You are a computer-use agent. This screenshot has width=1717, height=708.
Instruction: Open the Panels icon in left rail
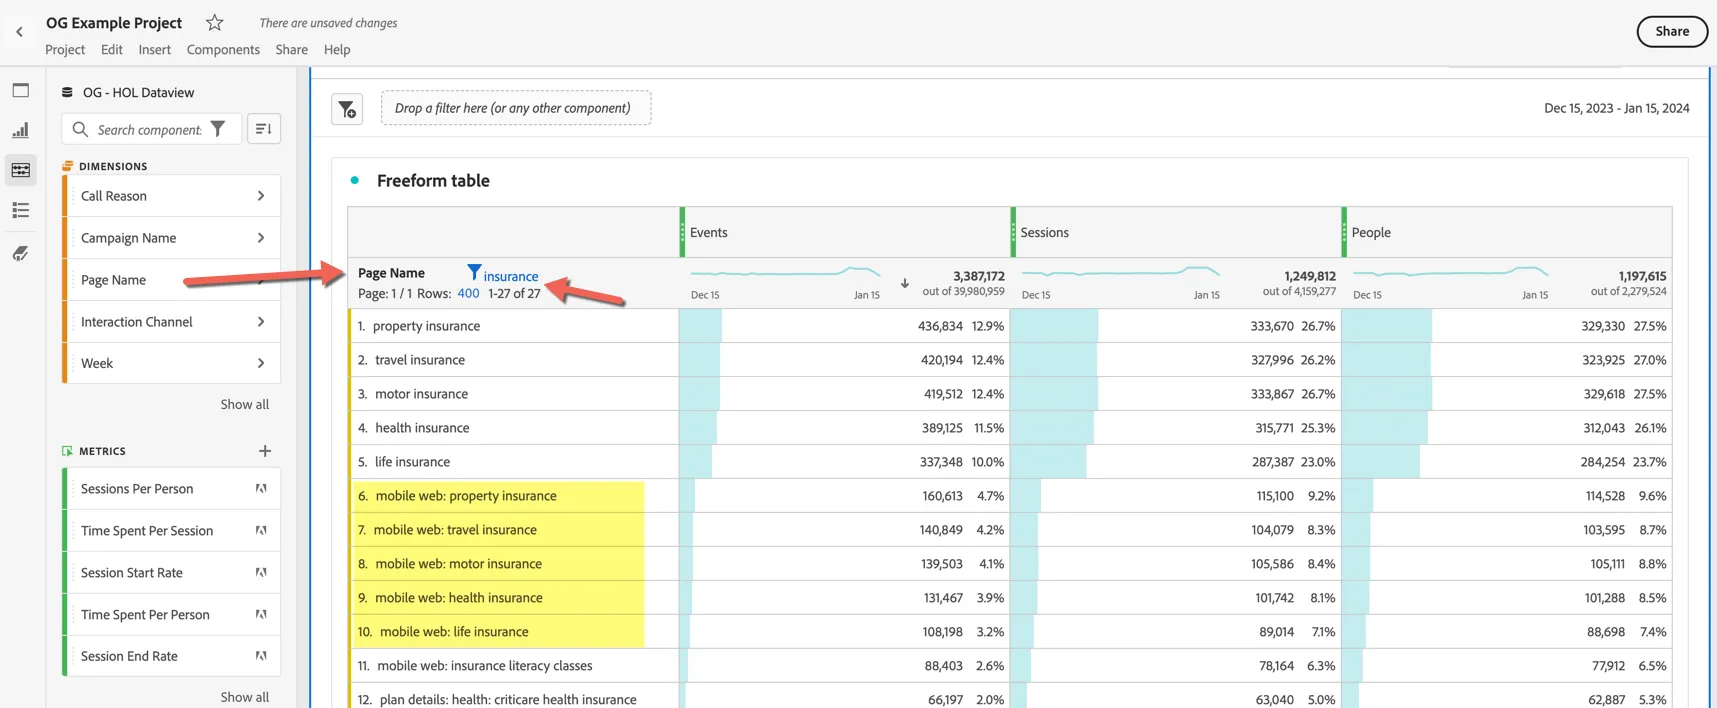(20, 90)
